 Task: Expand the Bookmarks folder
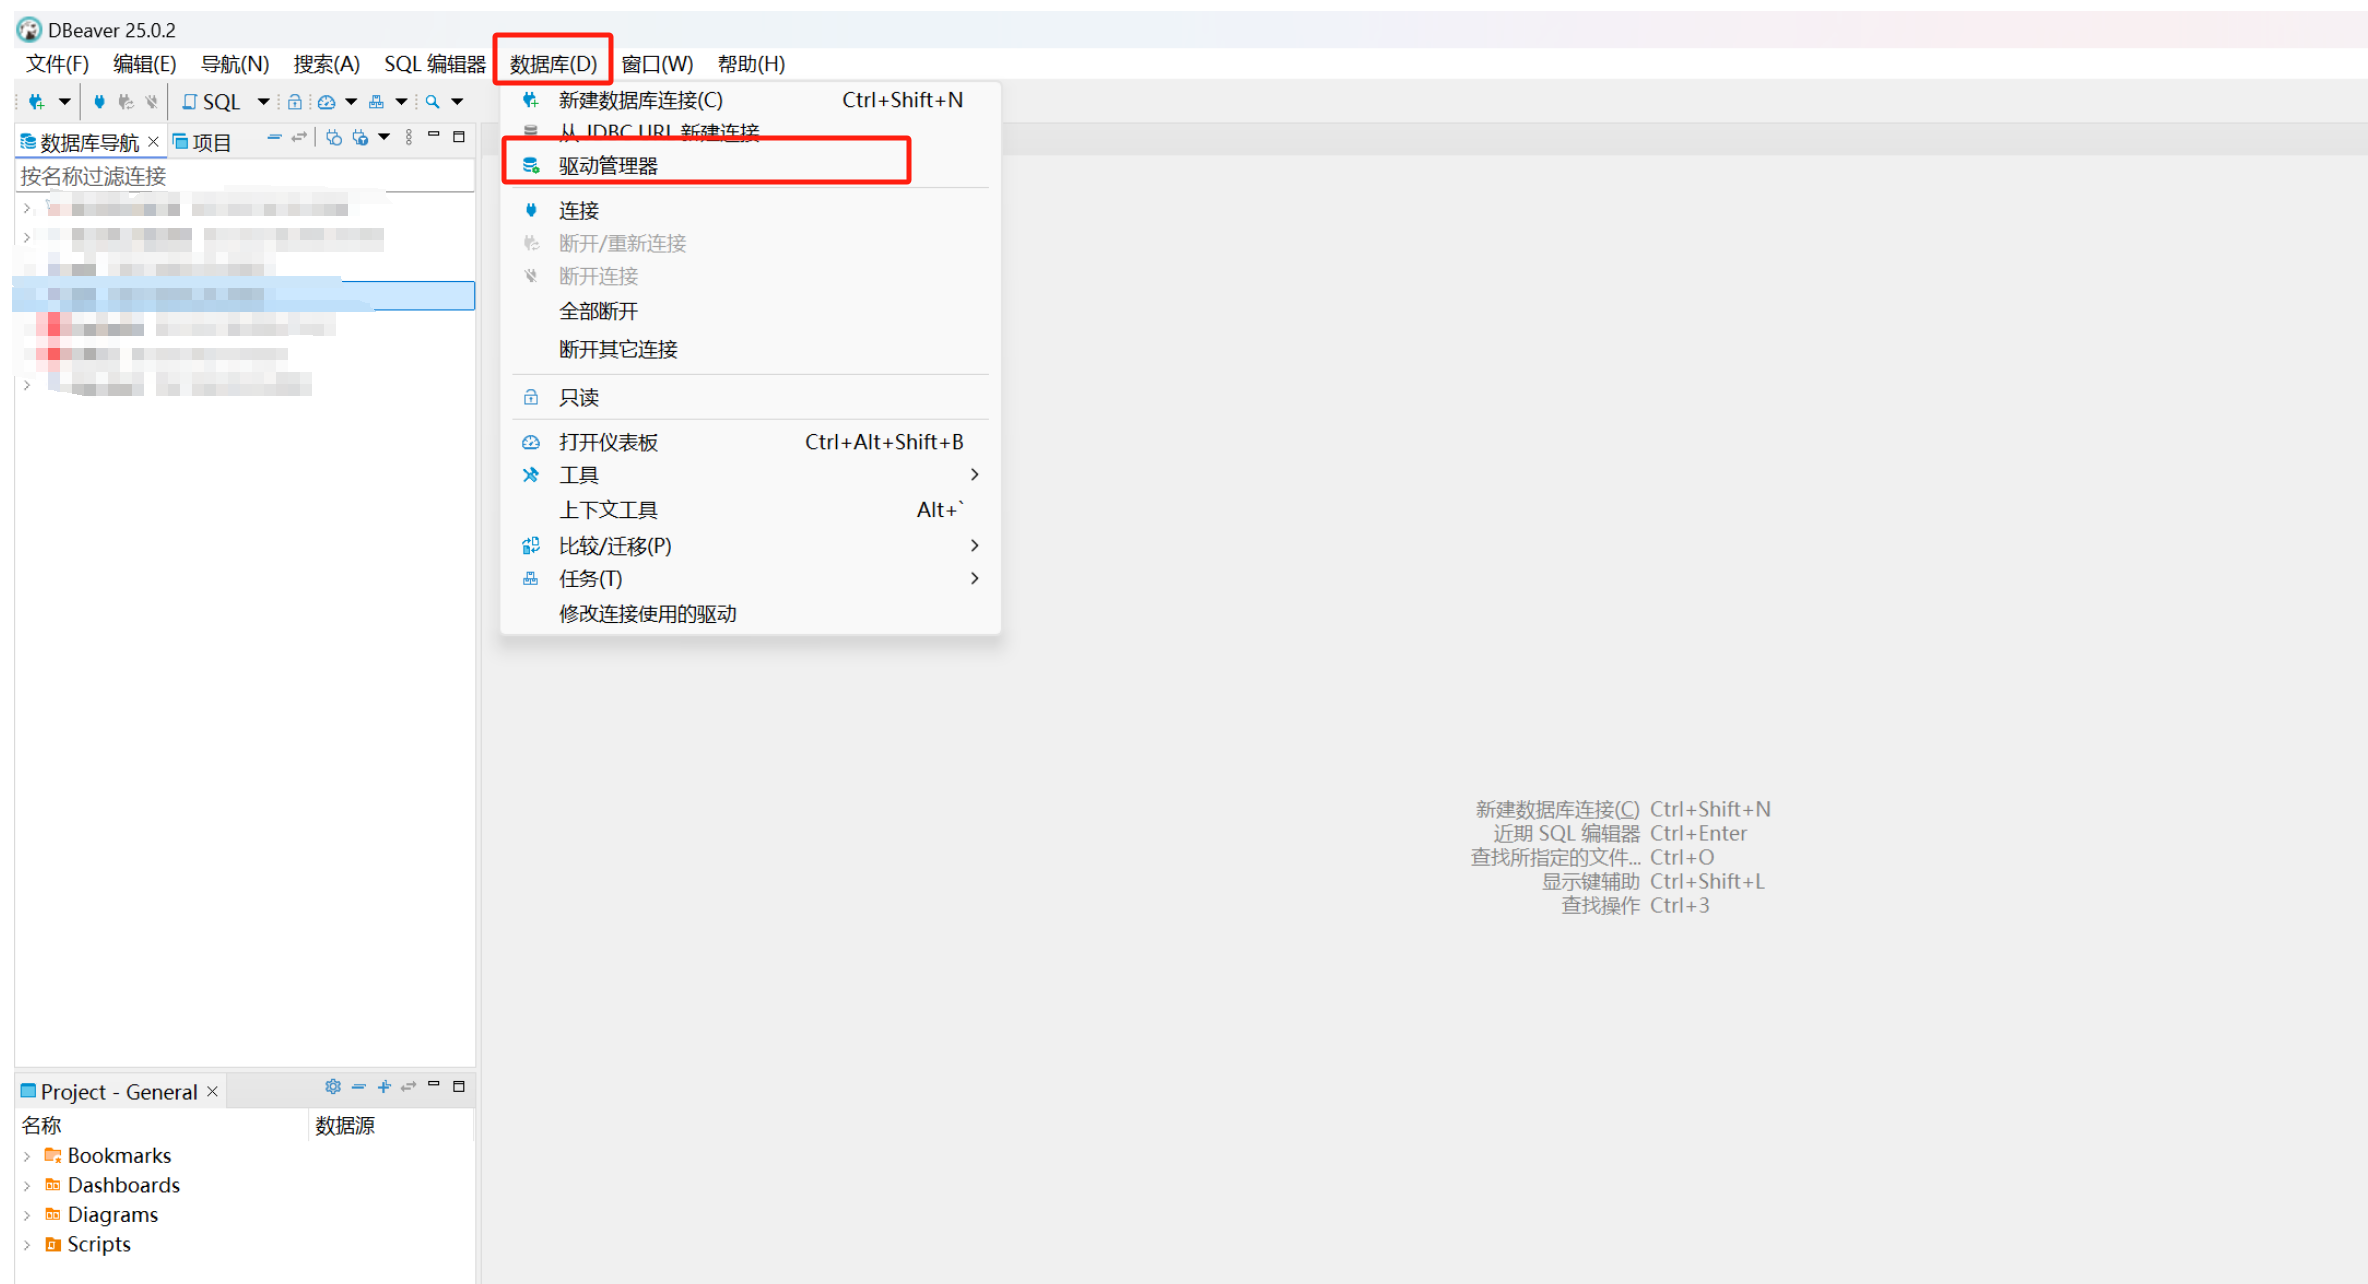[27, 1156]
